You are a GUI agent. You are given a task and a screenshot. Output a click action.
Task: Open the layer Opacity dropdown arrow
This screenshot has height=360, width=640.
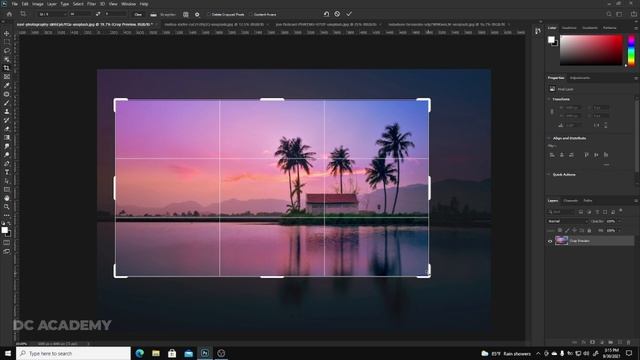click(620, 221)
